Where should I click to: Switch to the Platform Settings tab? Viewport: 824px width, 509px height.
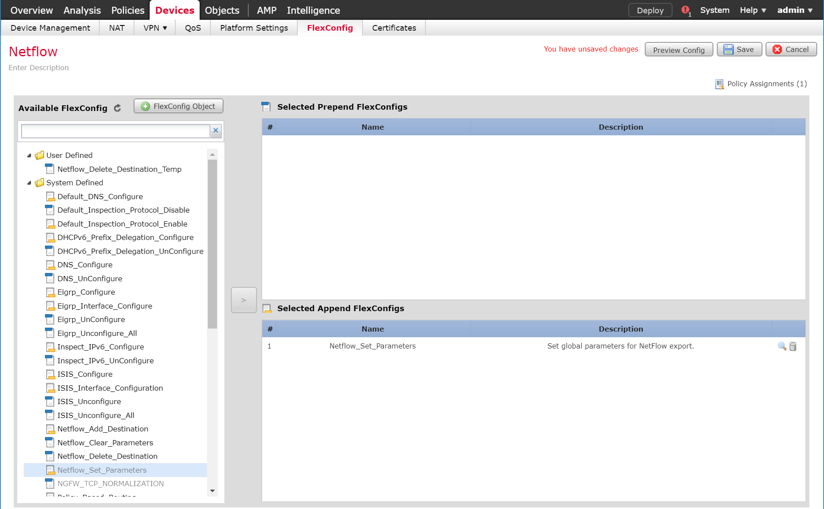(x=253, y=28)
